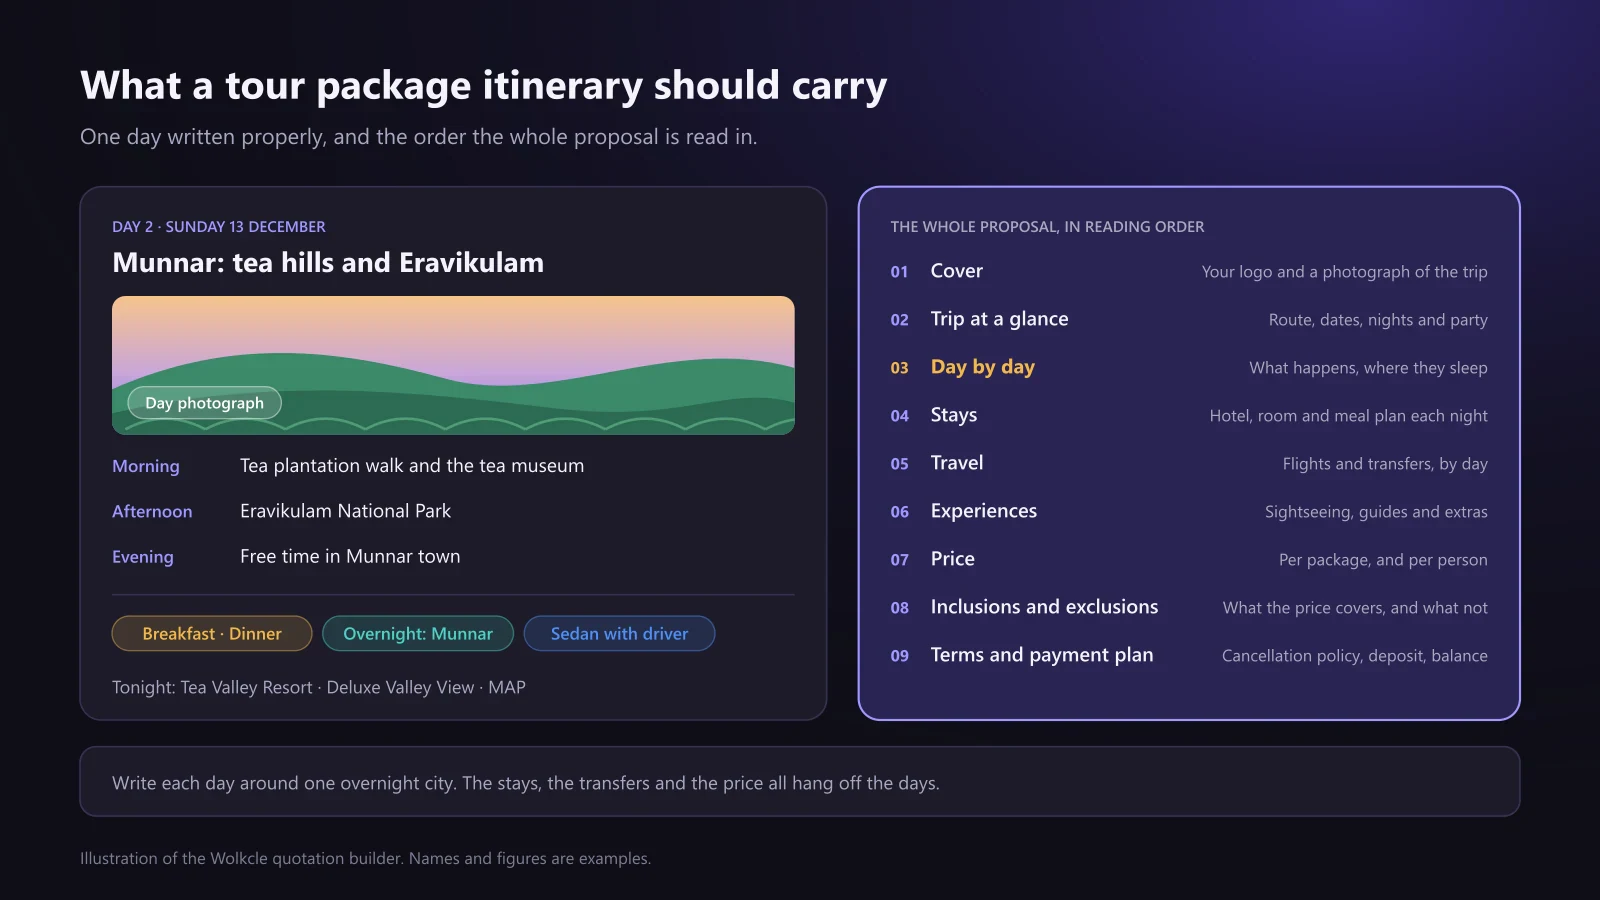Click Inclusions and exclusions entry

[1189, 607]
